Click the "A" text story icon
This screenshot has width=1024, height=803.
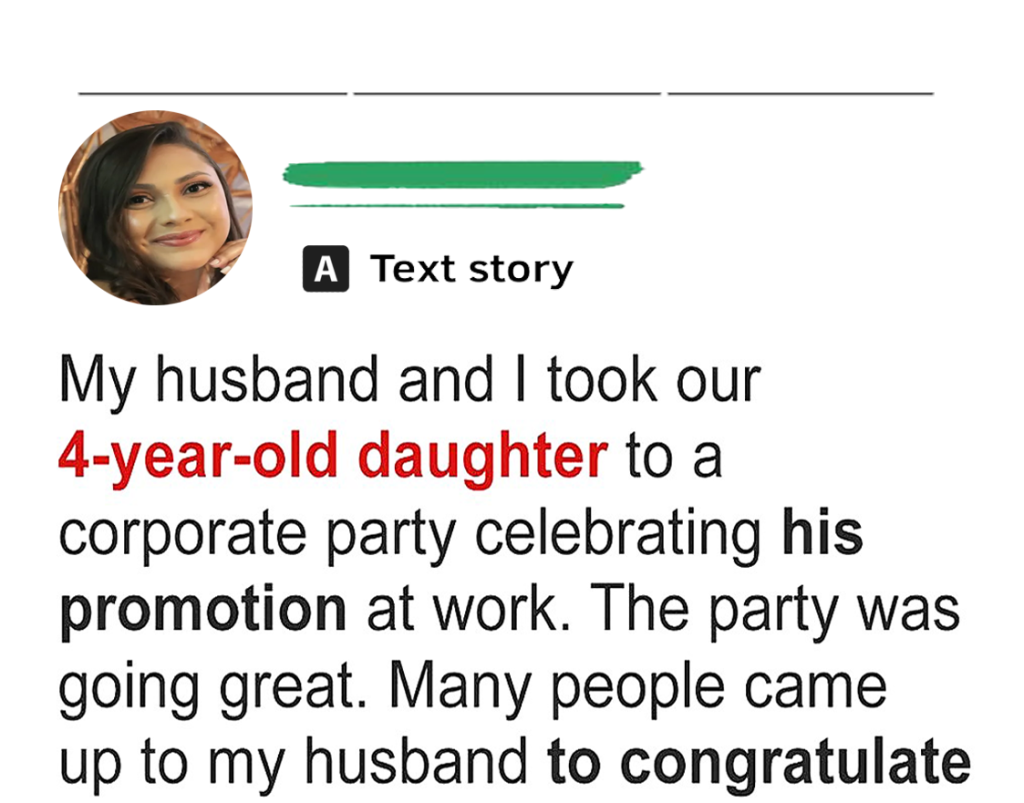(x=325, y=269)
